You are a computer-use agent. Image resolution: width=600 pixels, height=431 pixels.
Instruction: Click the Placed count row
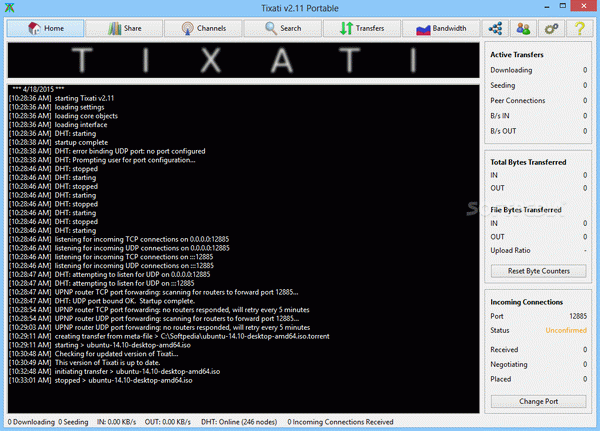pos(538,379)
